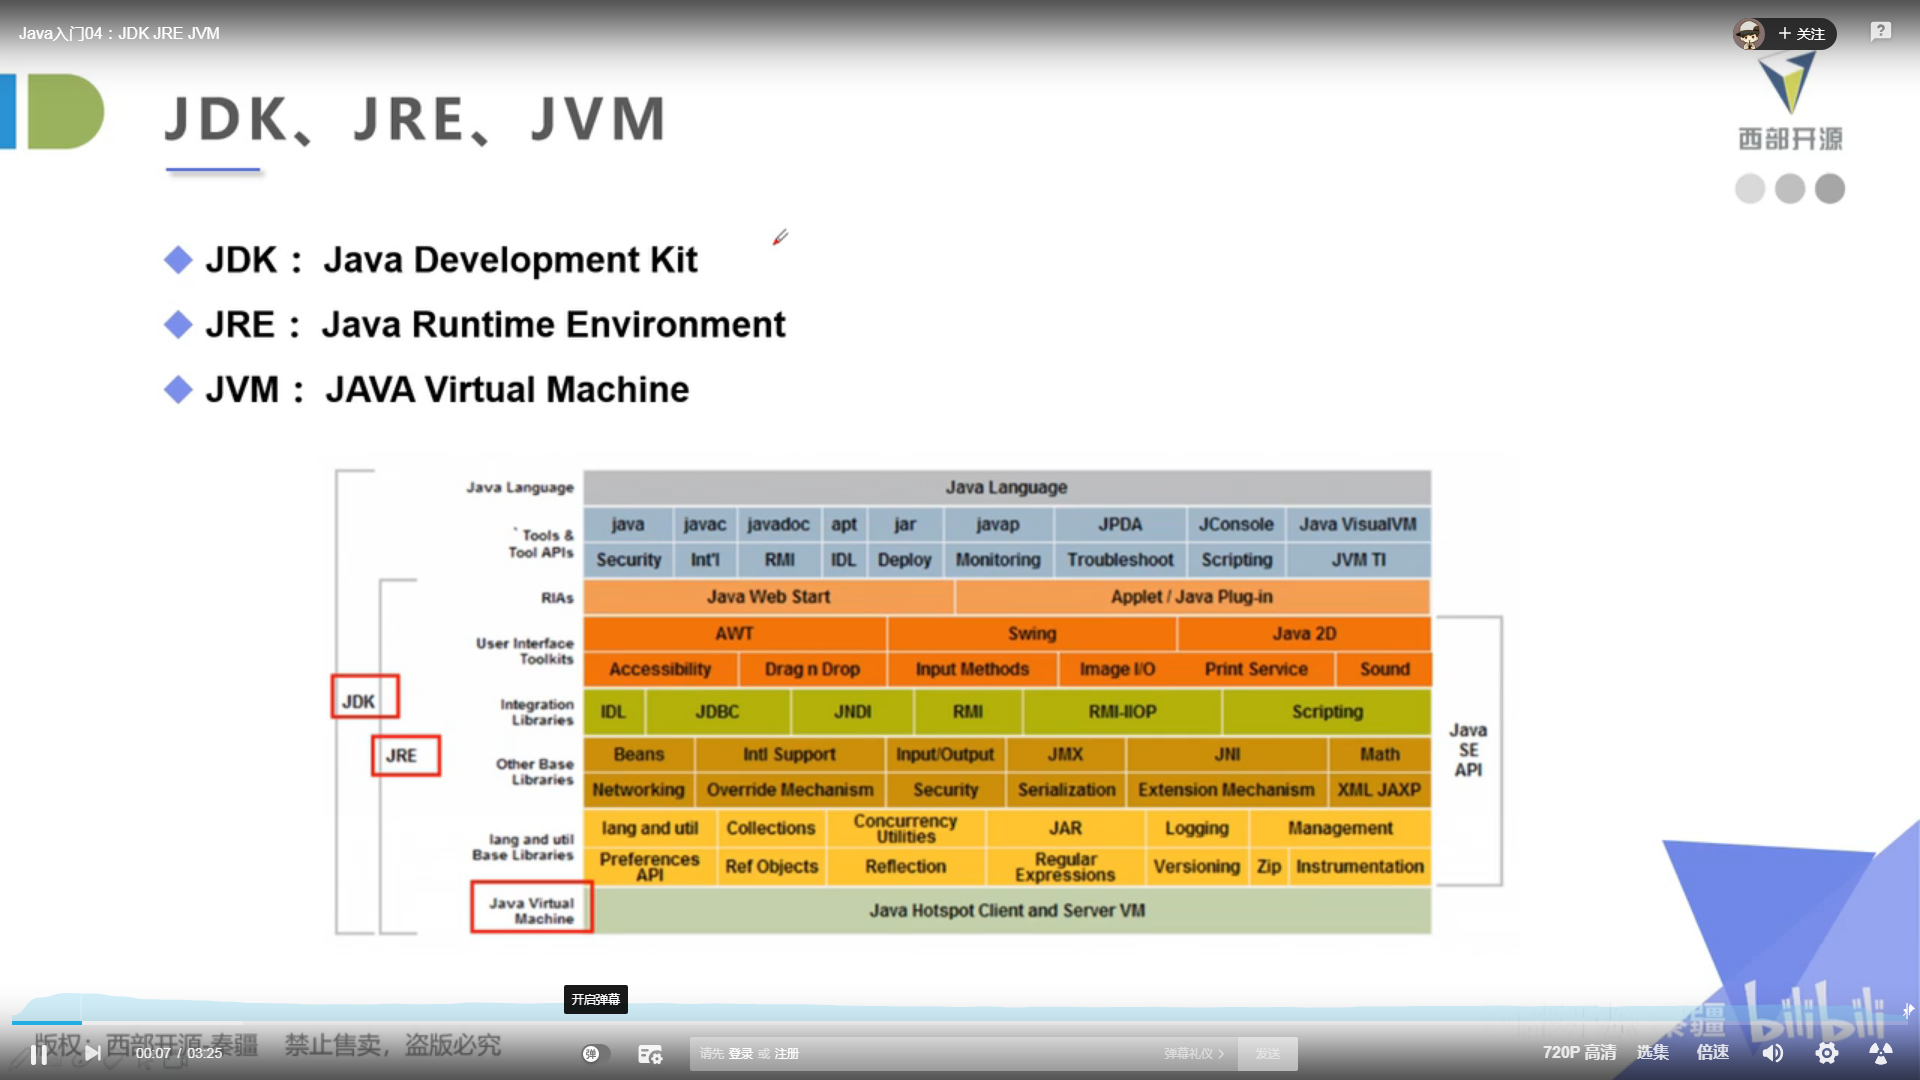Toggle the danmaku switch on

pos(595,1053)
